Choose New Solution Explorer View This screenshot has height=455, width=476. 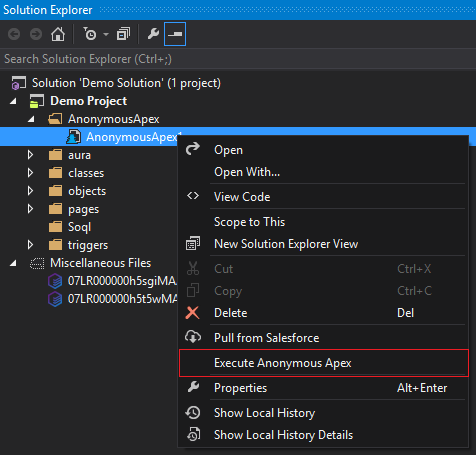(x=323, y=244)
